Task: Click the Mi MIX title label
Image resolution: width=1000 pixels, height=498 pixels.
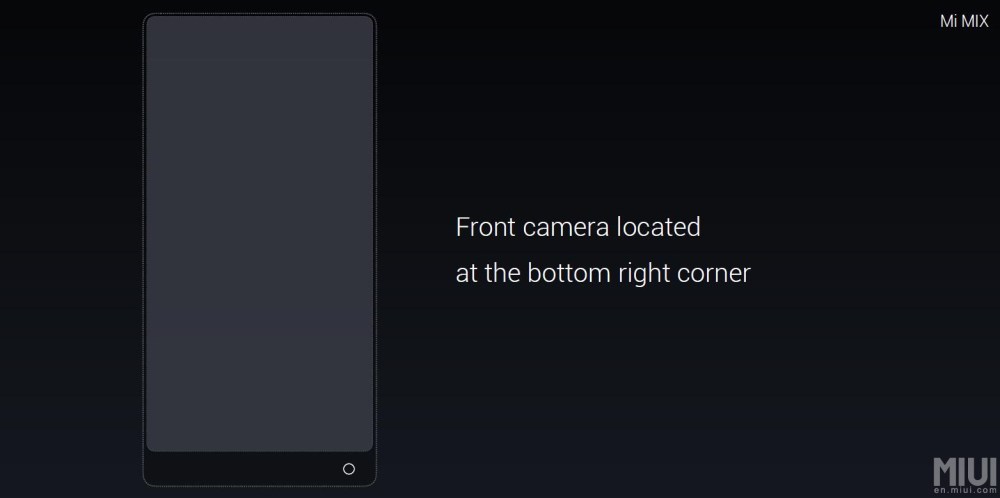Action: click(964, 21)
